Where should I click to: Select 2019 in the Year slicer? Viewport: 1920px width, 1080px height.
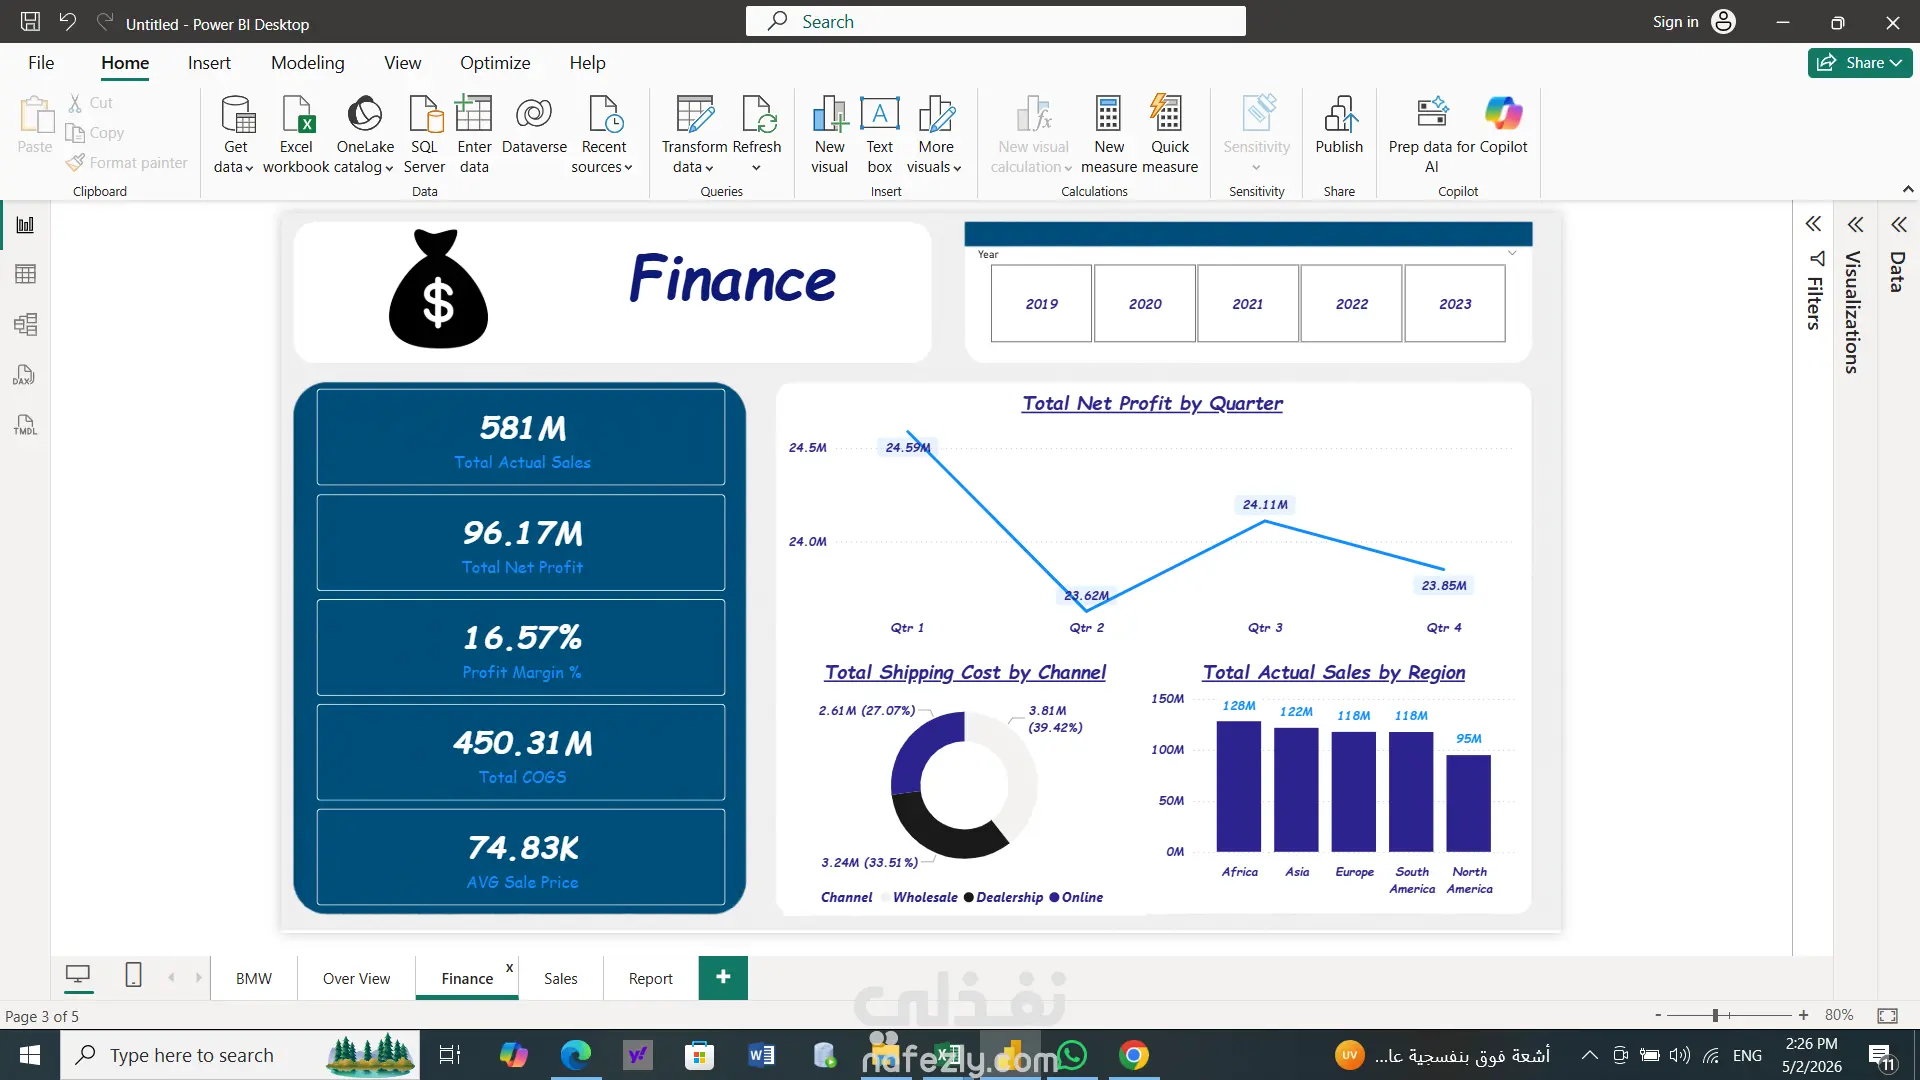[1041, 304]
